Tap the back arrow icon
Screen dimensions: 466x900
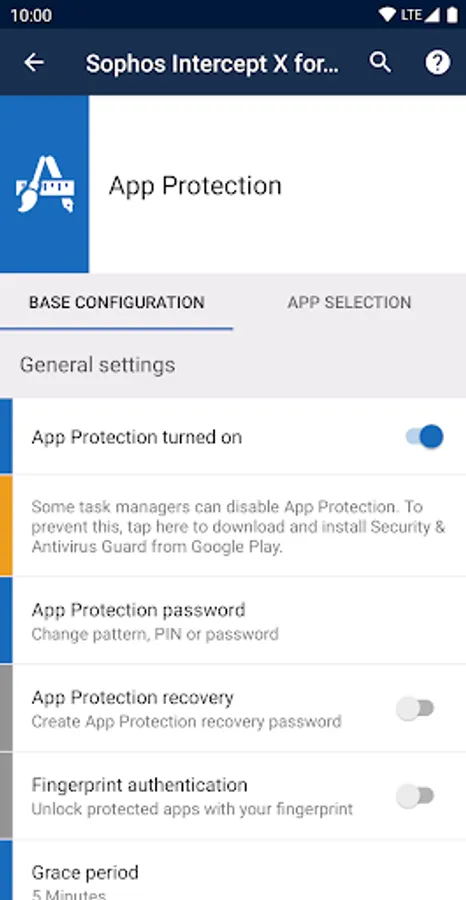tap(34, 63)
